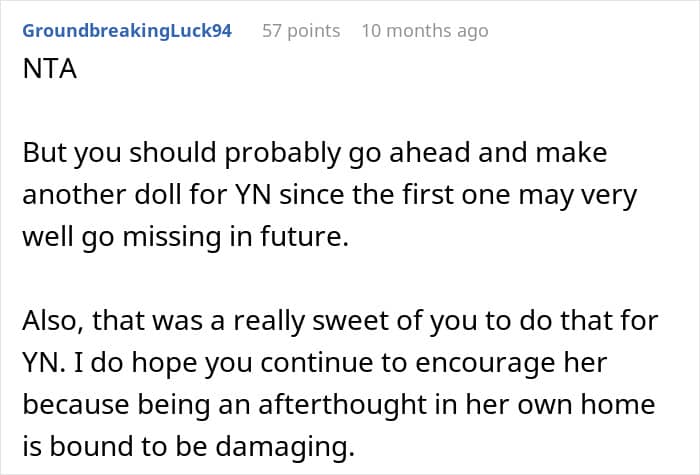700x475 pixels.
Task: Click the word 'doll' in the comment
Action: click(x=157, y=196)
